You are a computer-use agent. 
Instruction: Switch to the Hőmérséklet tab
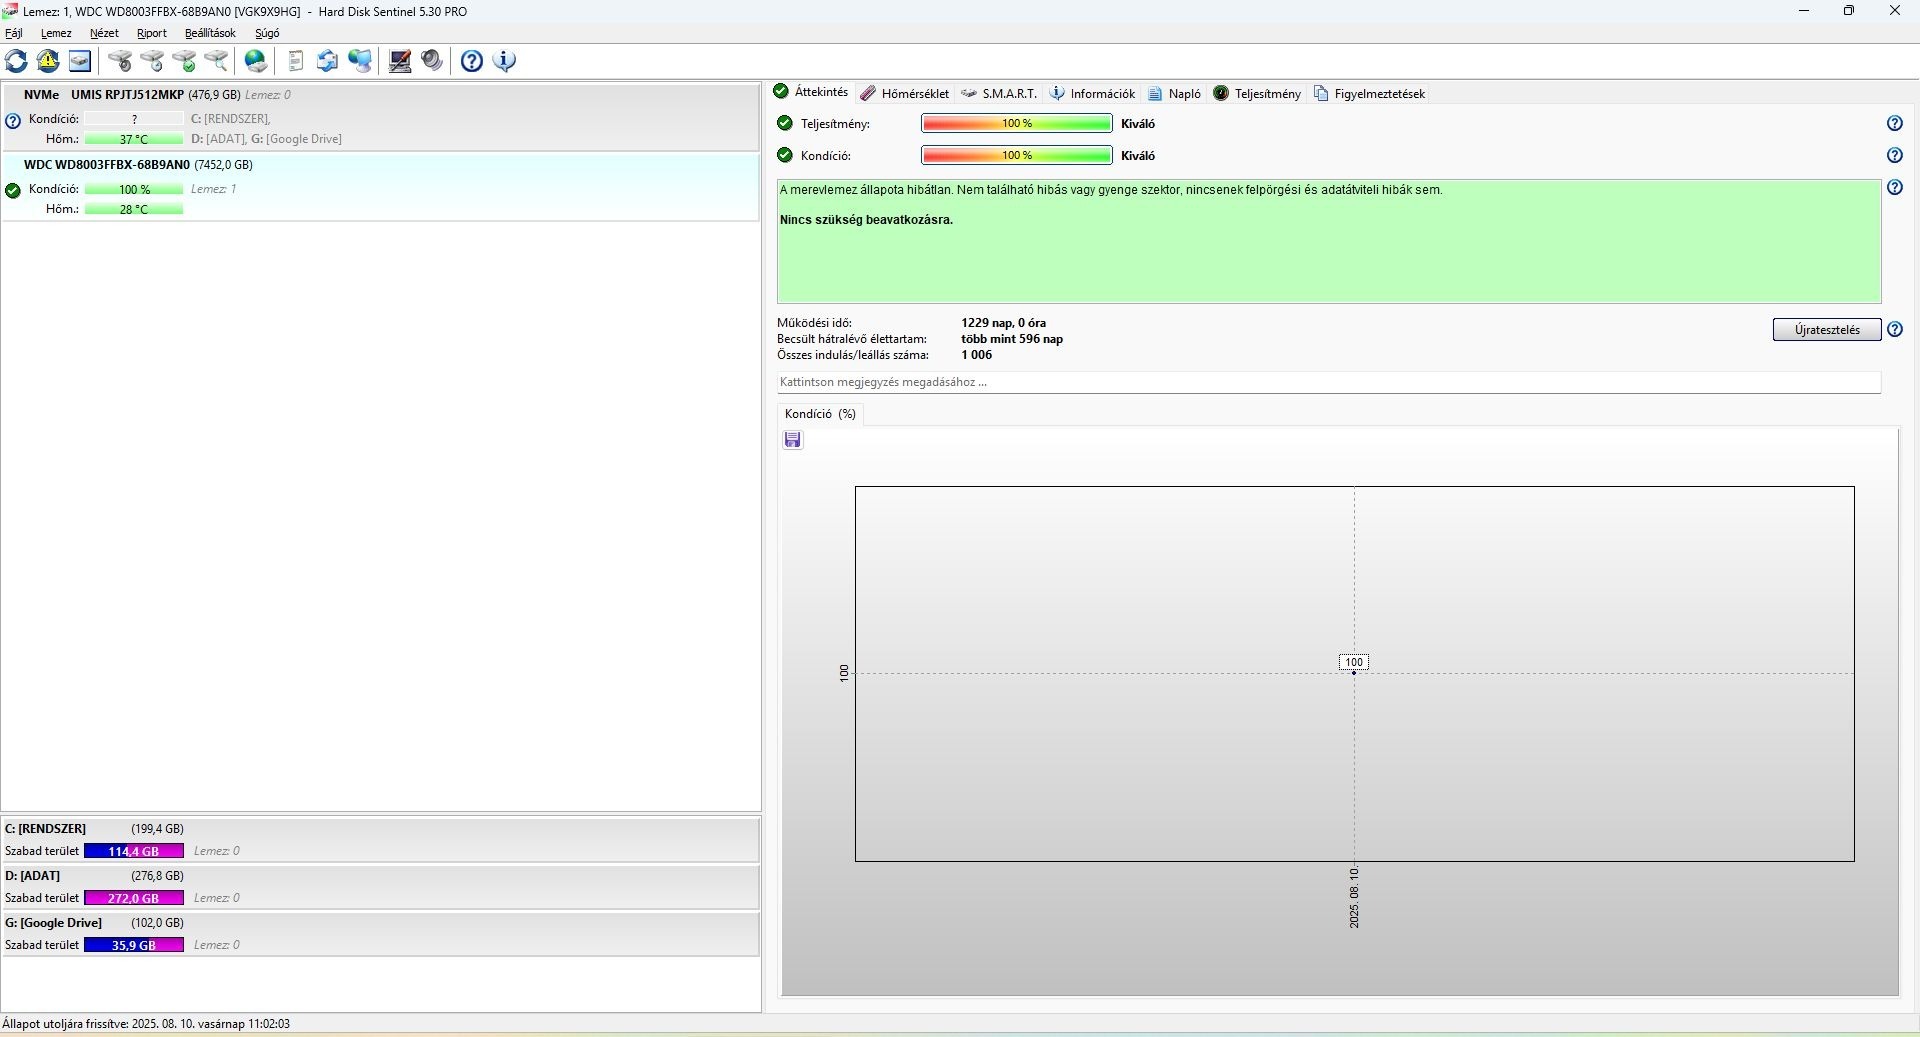tap(905, 93)
